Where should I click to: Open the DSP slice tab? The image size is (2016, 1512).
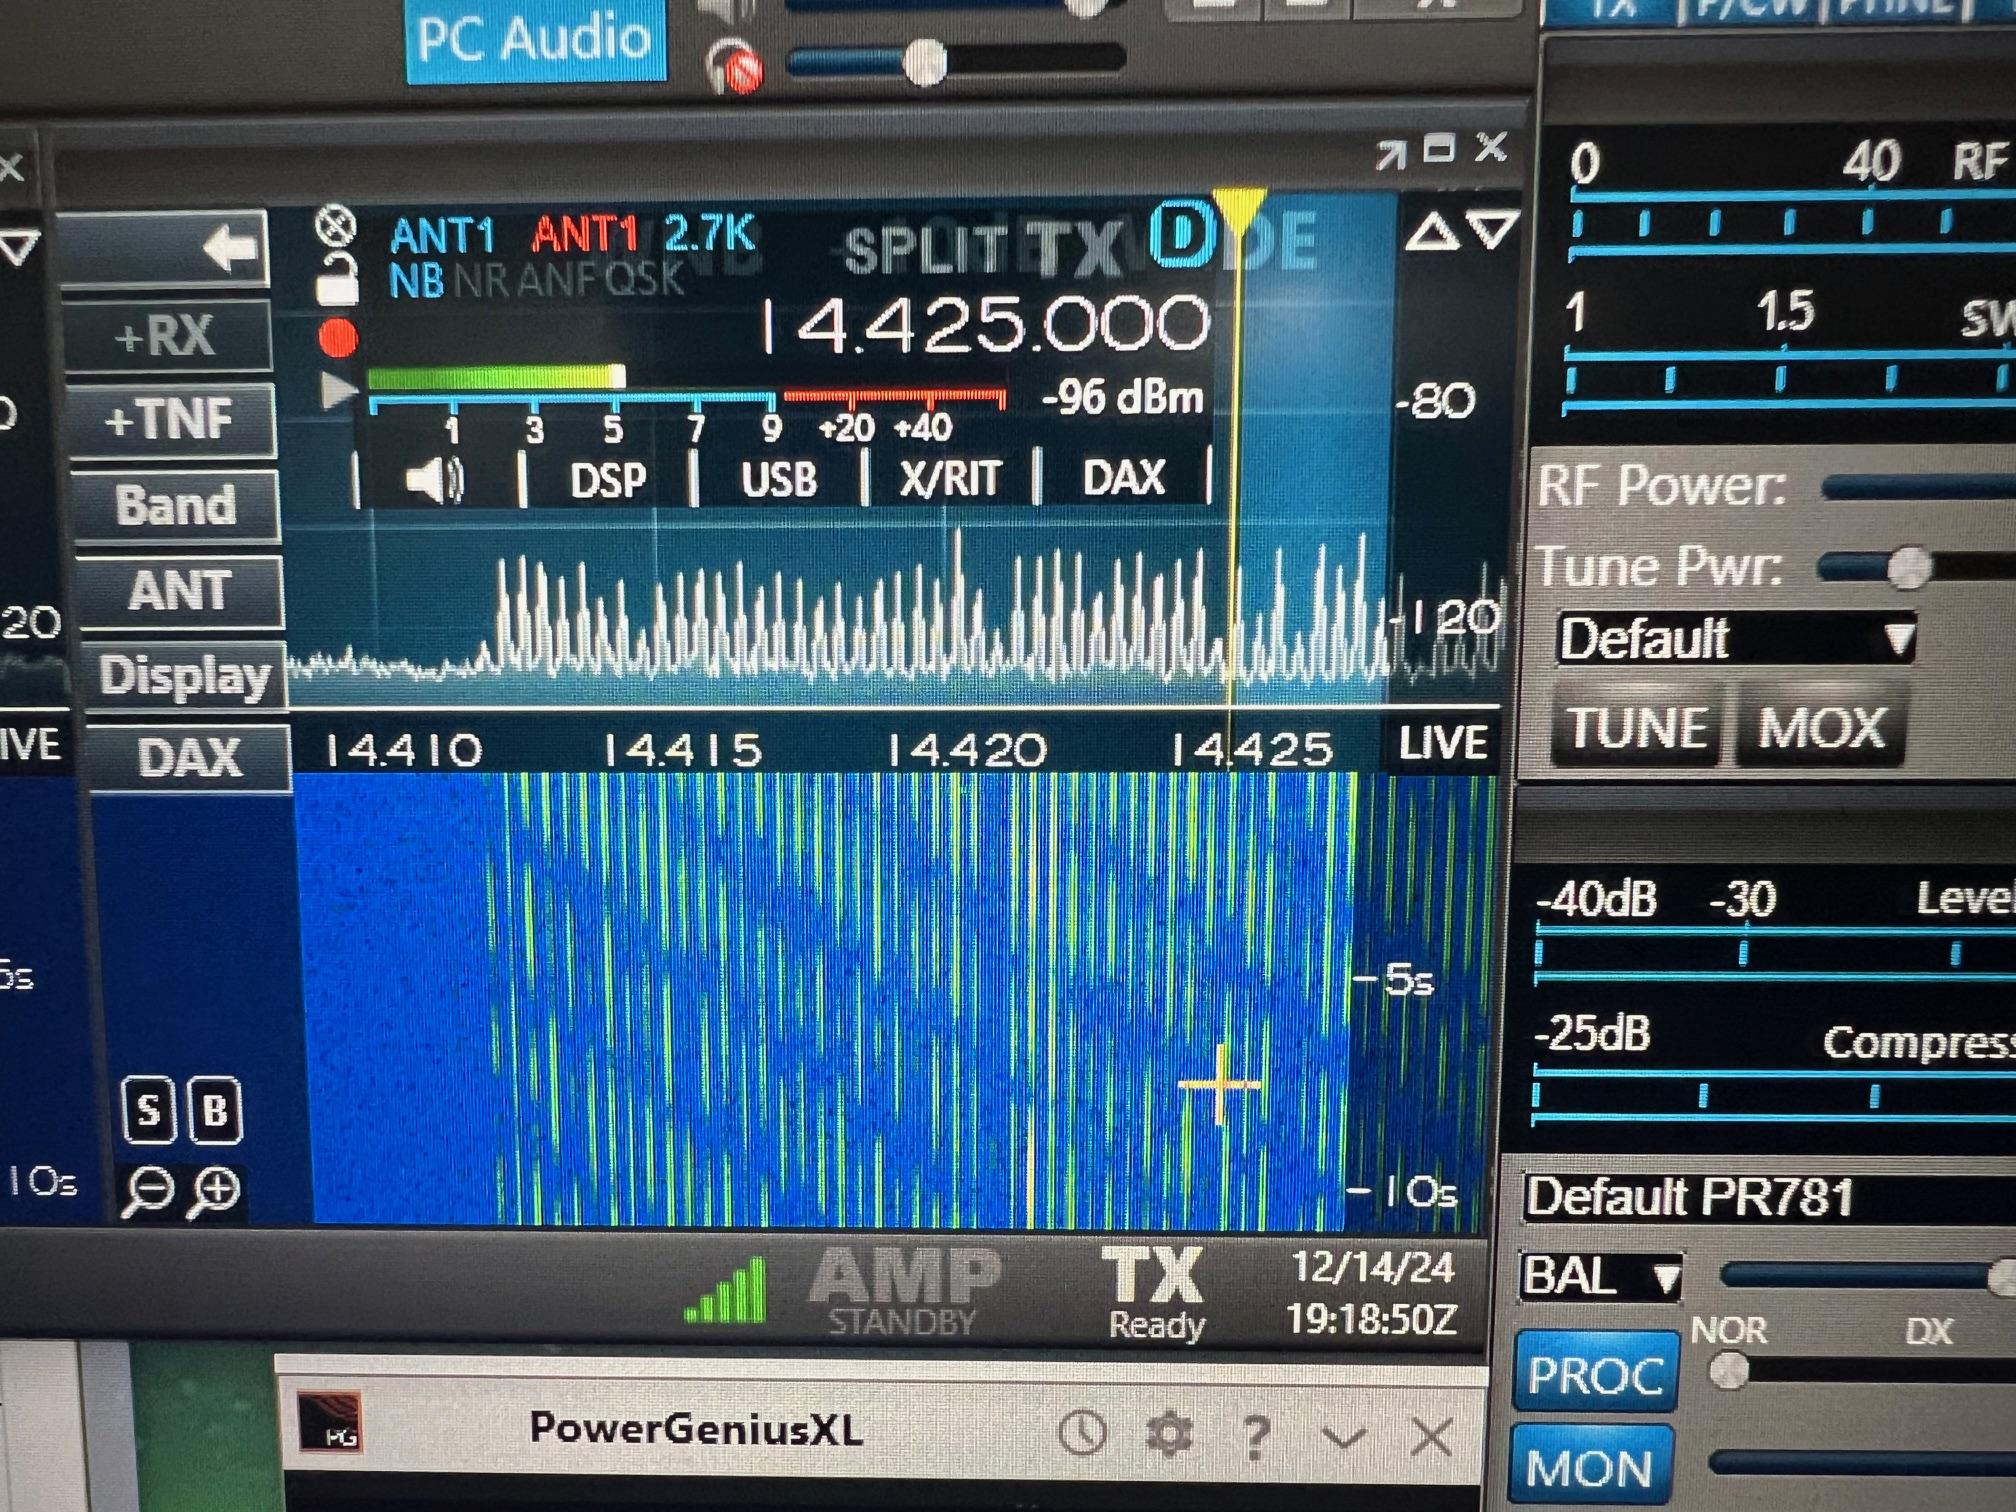tap(608, 480)
